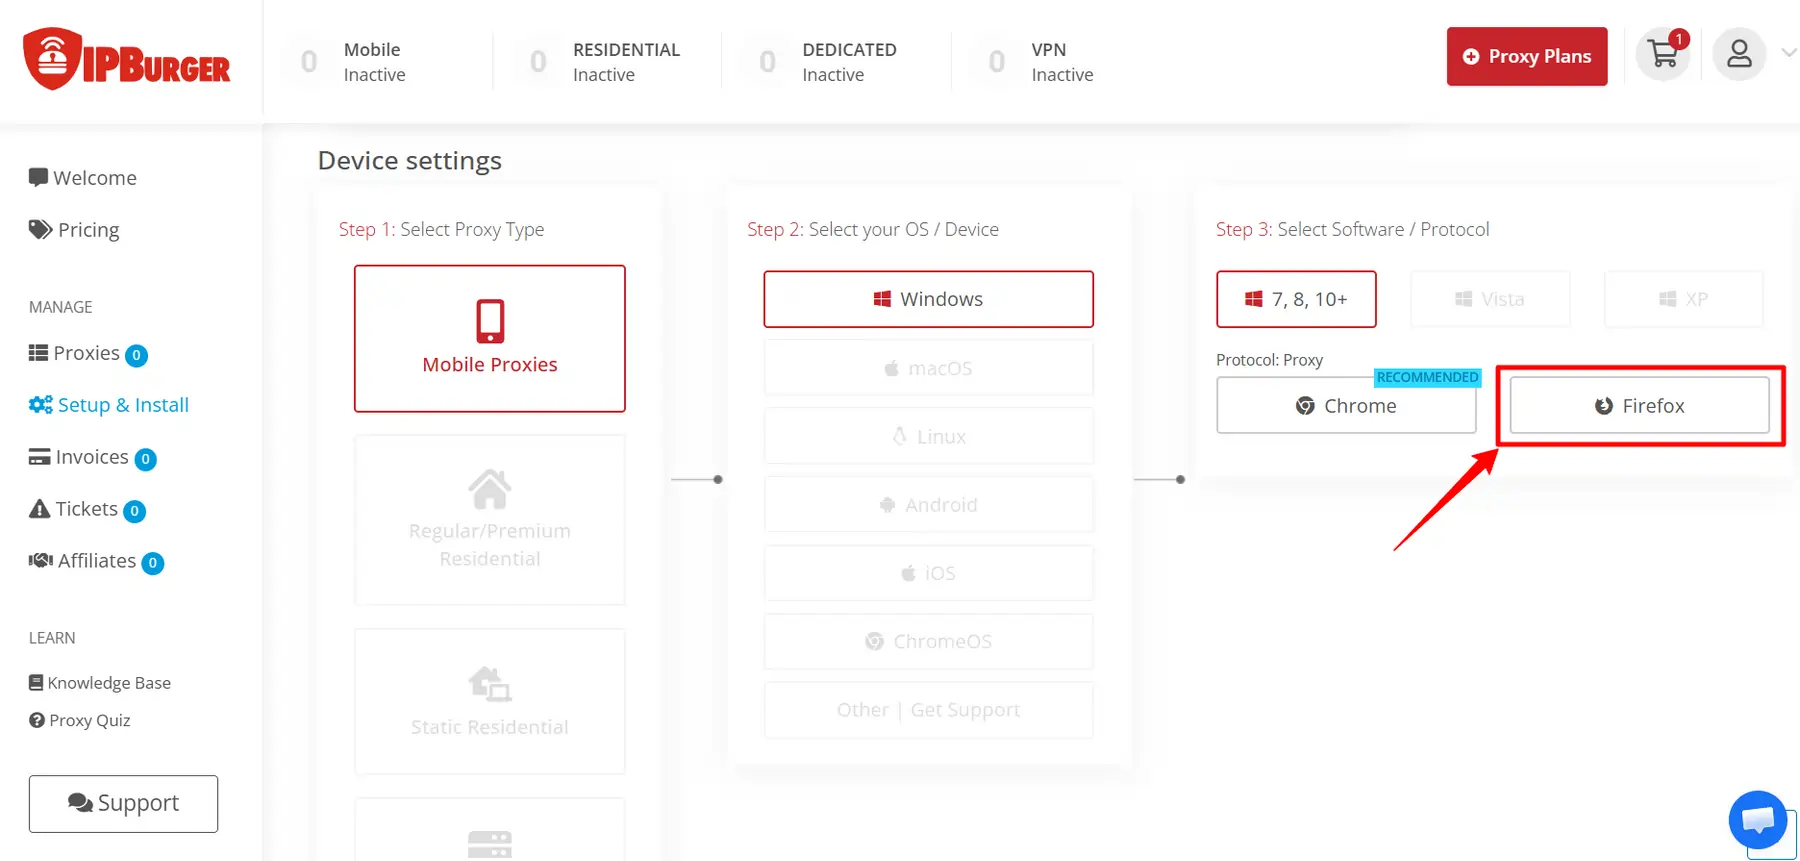Click Other | Get Support option
The height and width of the screenshot is (861, 1800).
point(928,710)
